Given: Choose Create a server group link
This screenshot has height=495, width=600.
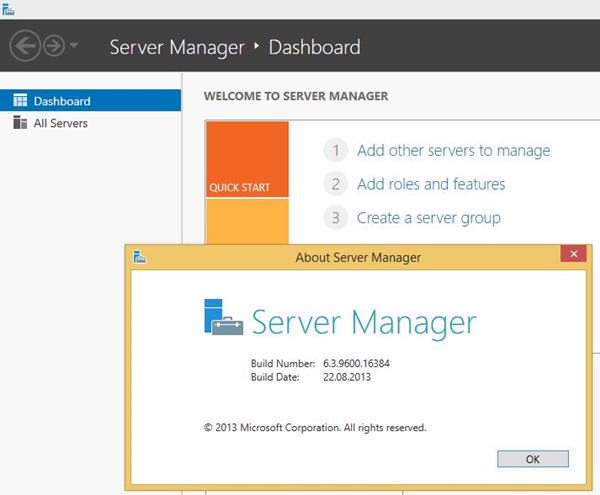Looking at the screenshot, I should tap(428, 217).
